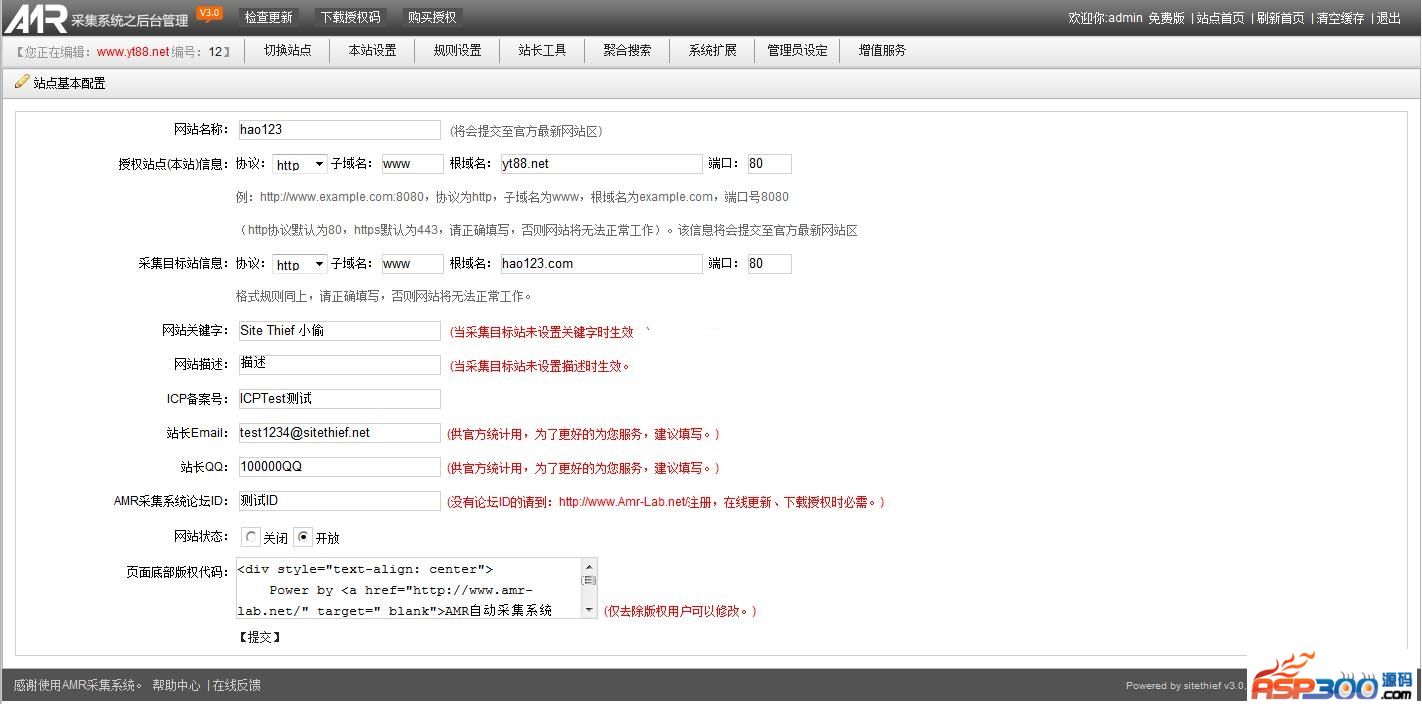Click the 网站名称 input field
Screen dimensions: 1422x704
tap(339, 130)
